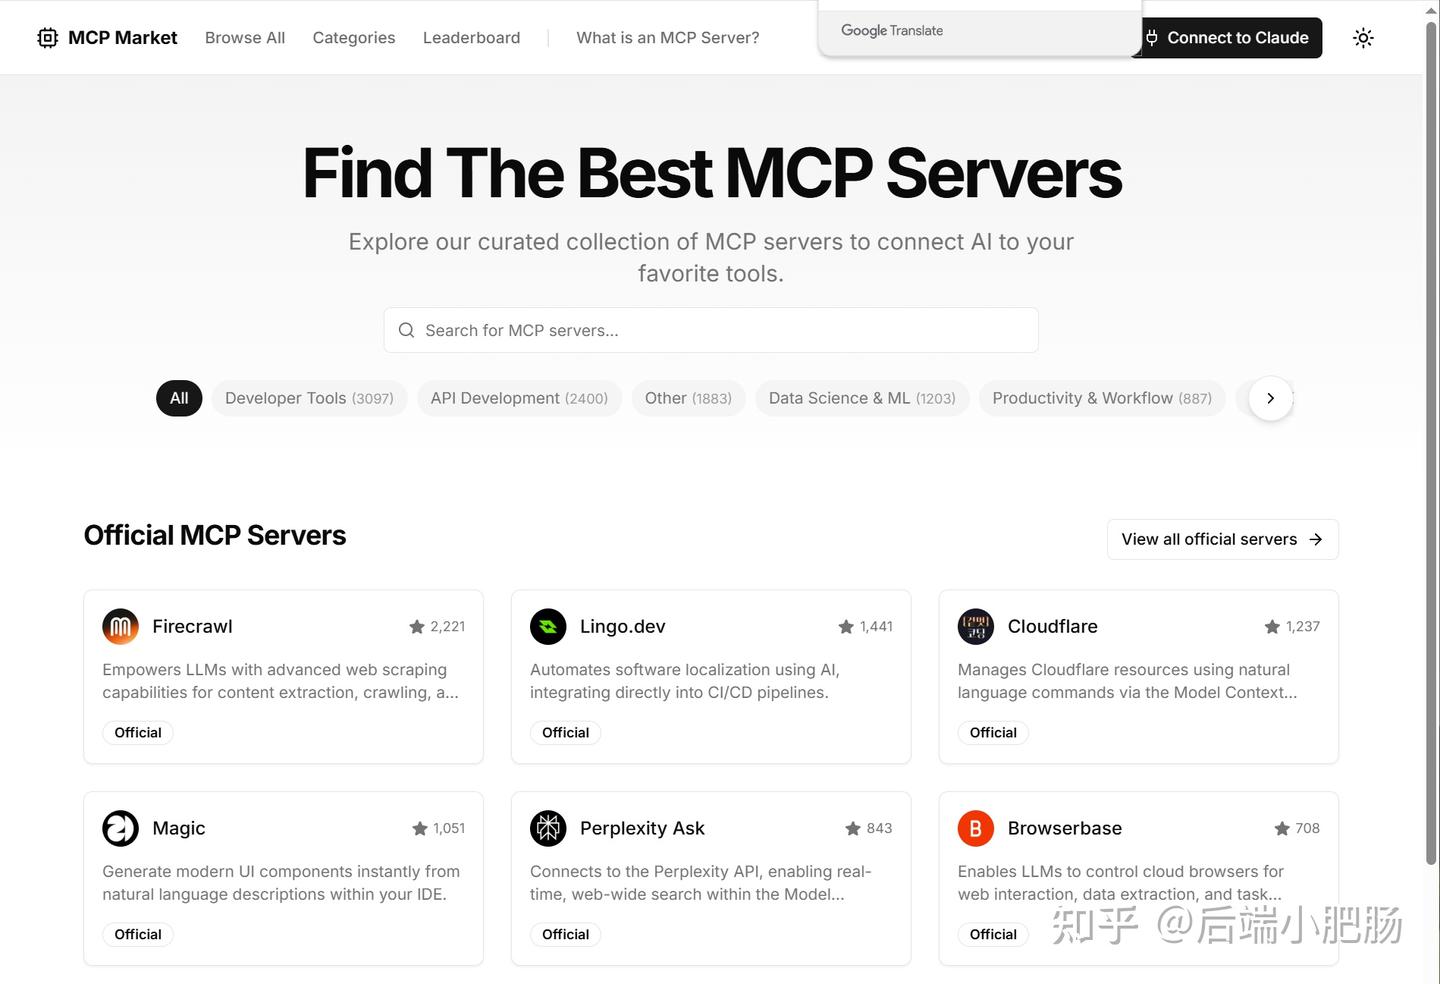Click the 2,221 star count on Firecrawl
The image size is (1440, 984).
coord(447,627)
